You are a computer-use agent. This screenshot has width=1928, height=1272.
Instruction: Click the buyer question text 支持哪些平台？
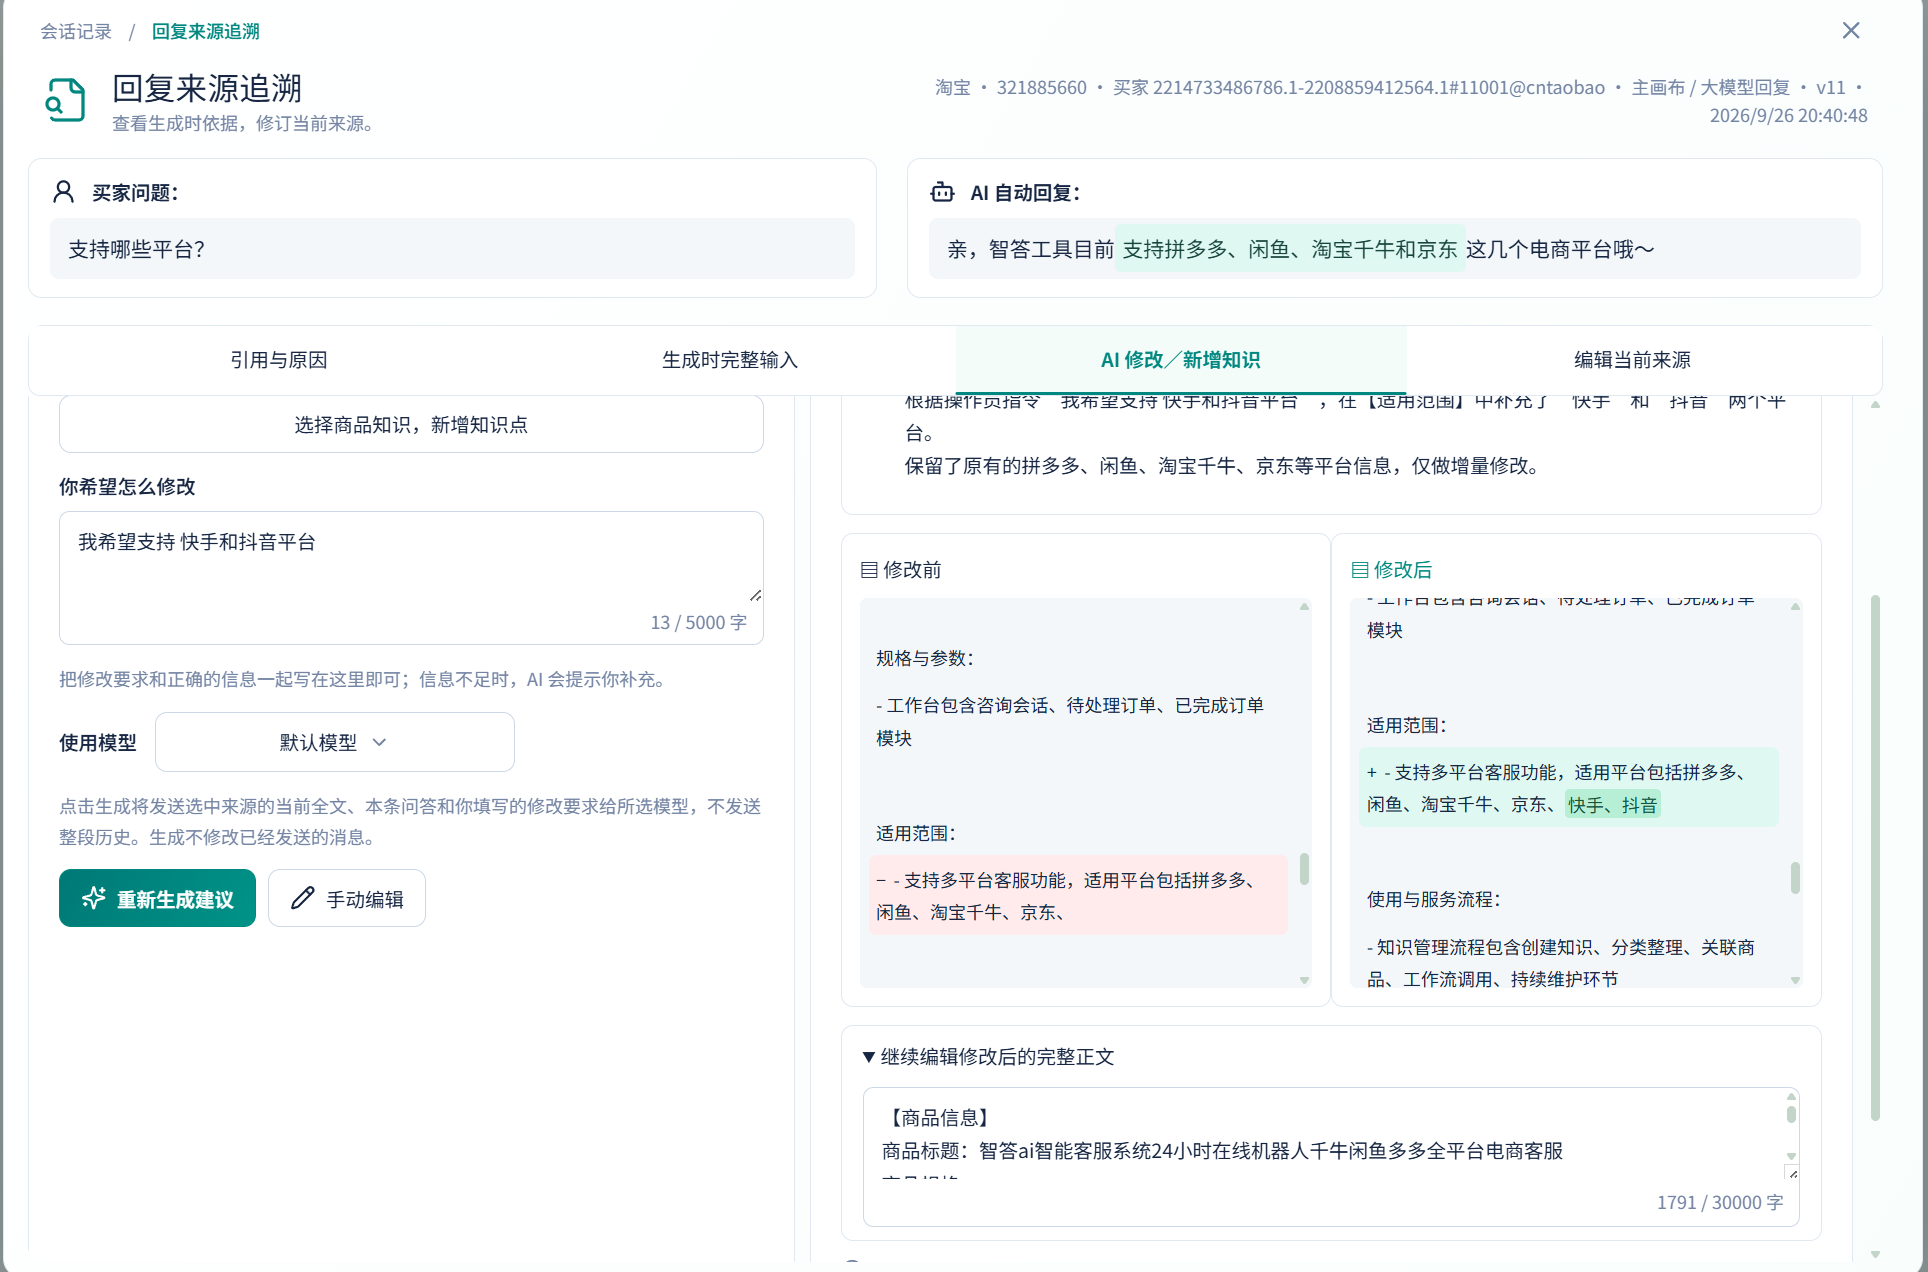click(137, 249)
